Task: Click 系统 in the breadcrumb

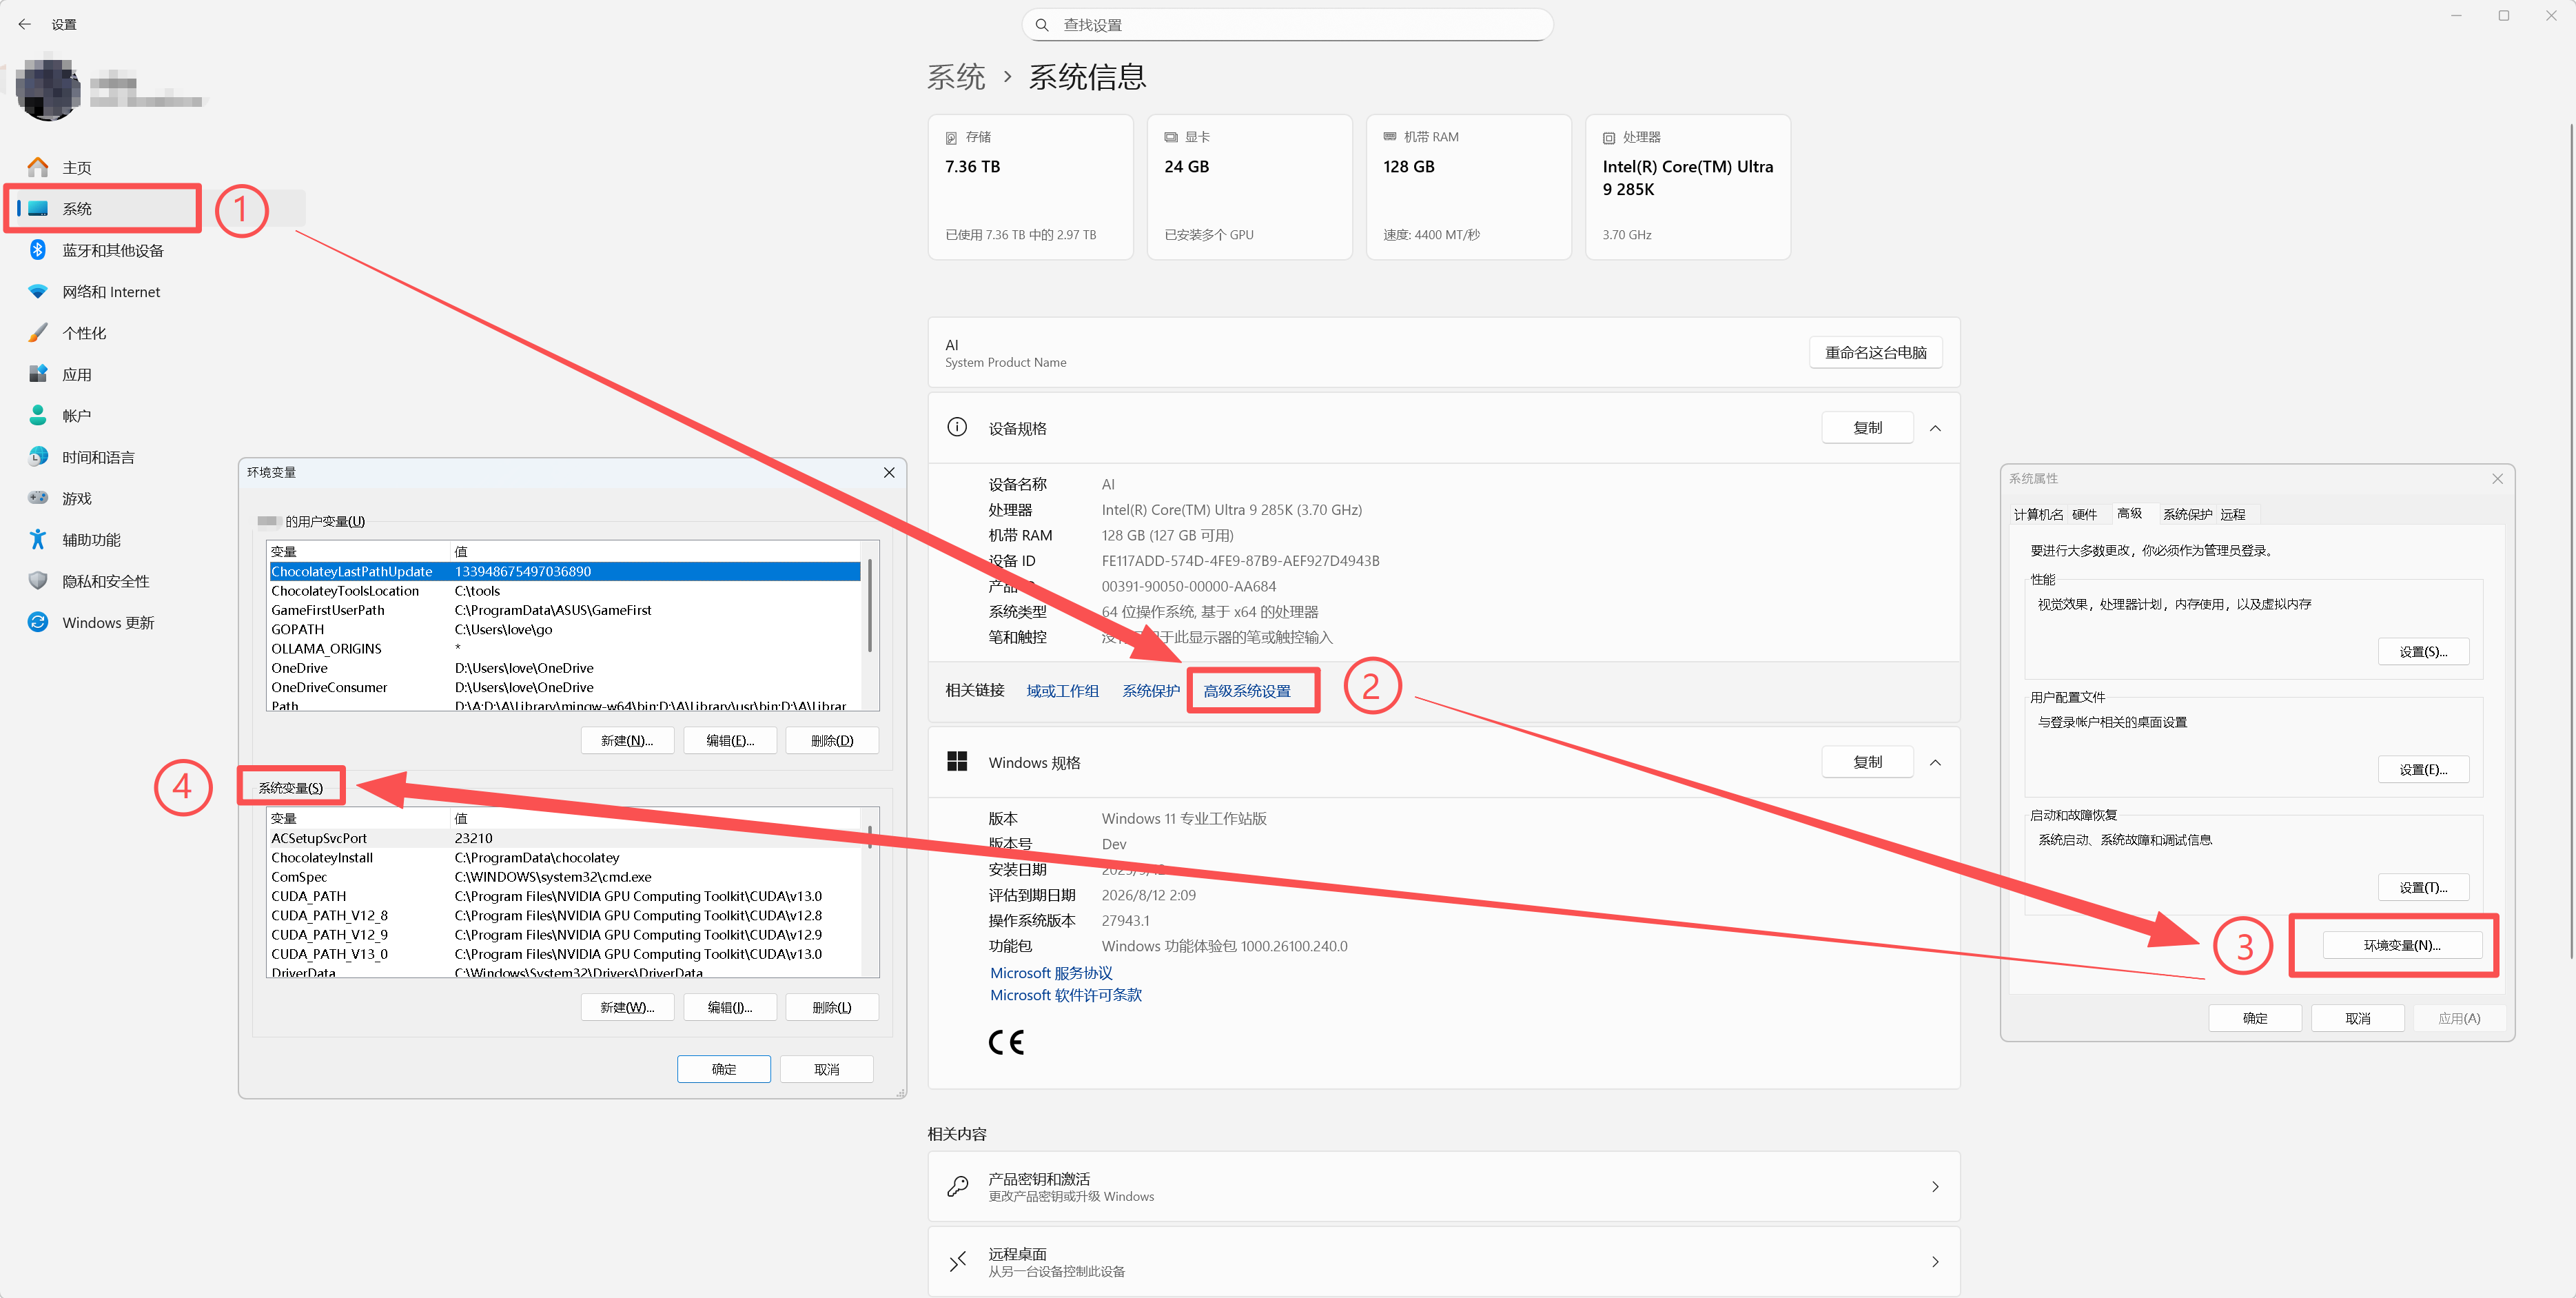Action: pyautogui.click(x=955, y=77)
